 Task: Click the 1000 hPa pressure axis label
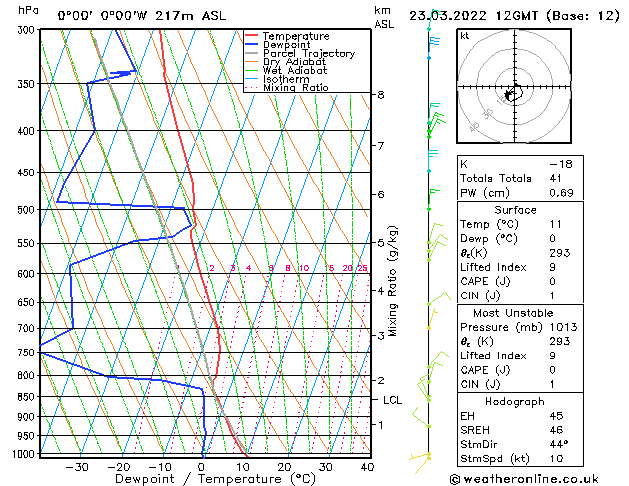[24, 454]
